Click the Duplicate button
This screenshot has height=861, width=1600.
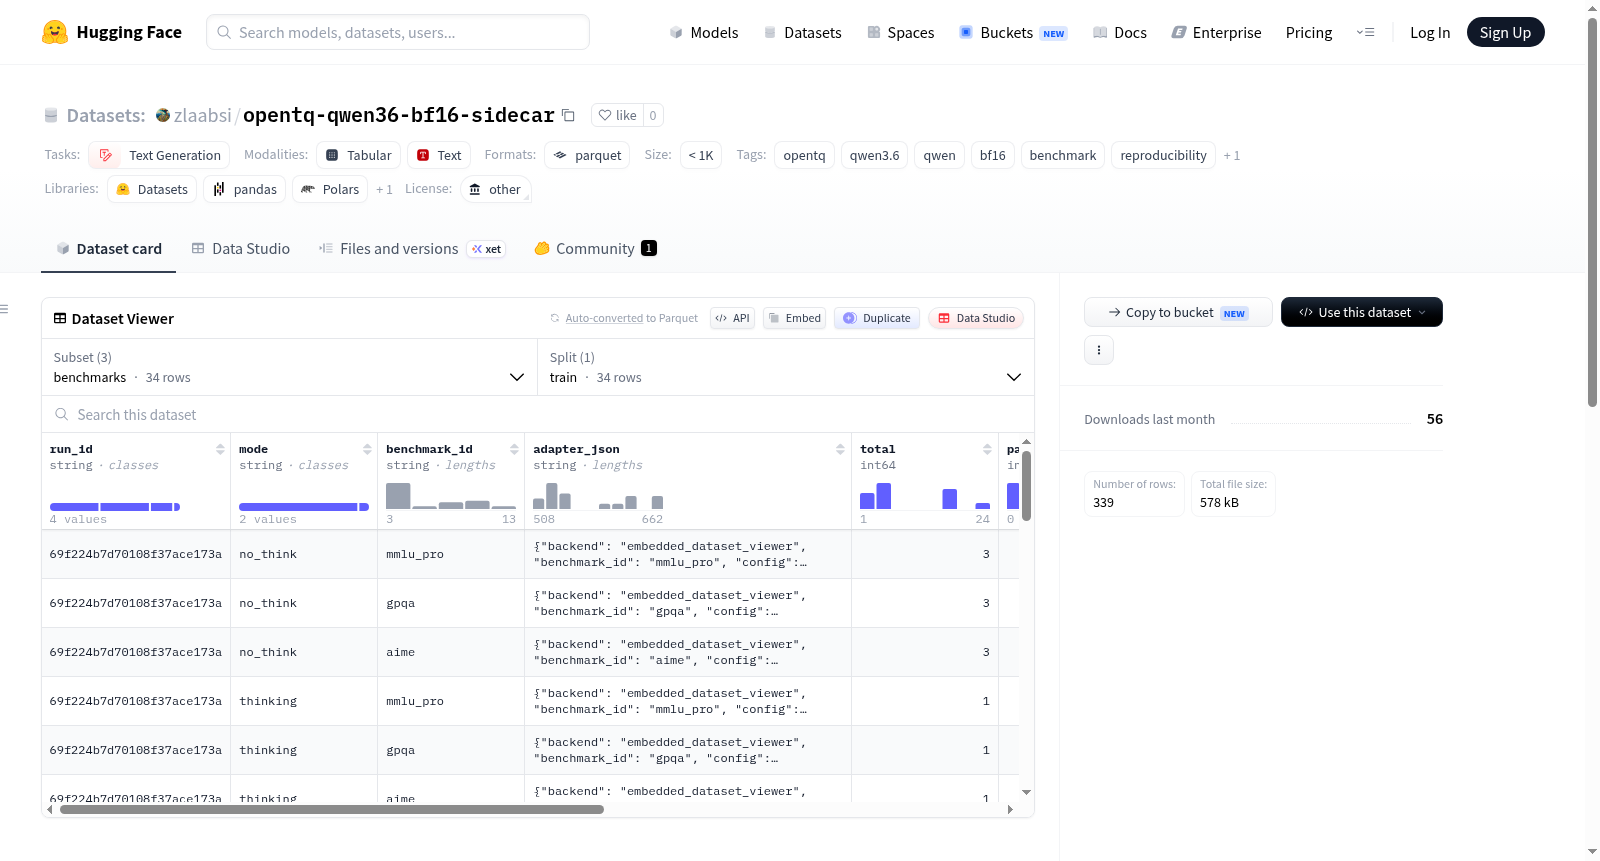click(x=877, y=318)
